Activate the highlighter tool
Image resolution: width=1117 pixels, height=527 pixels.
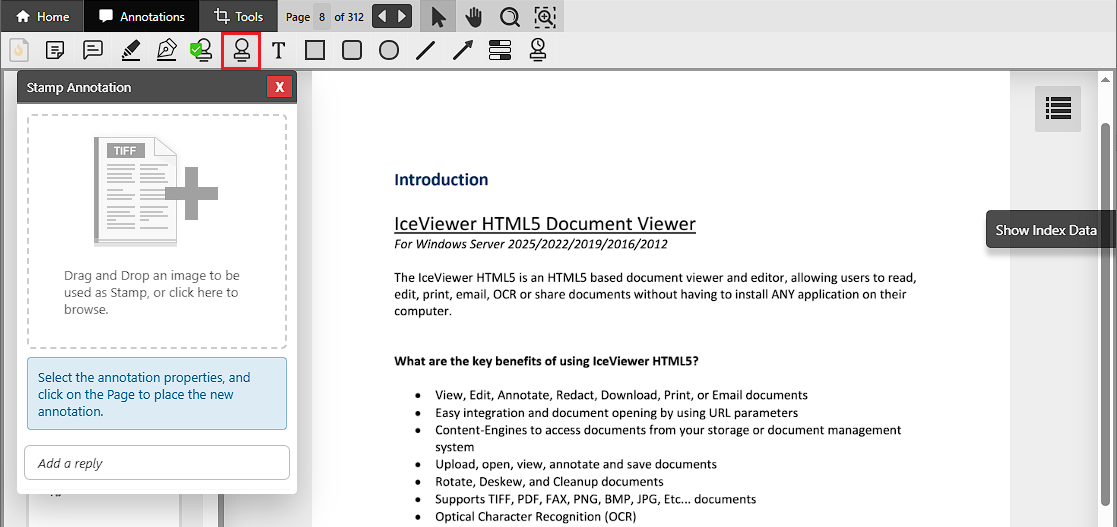pyautogui.click(x=130, y=50)
